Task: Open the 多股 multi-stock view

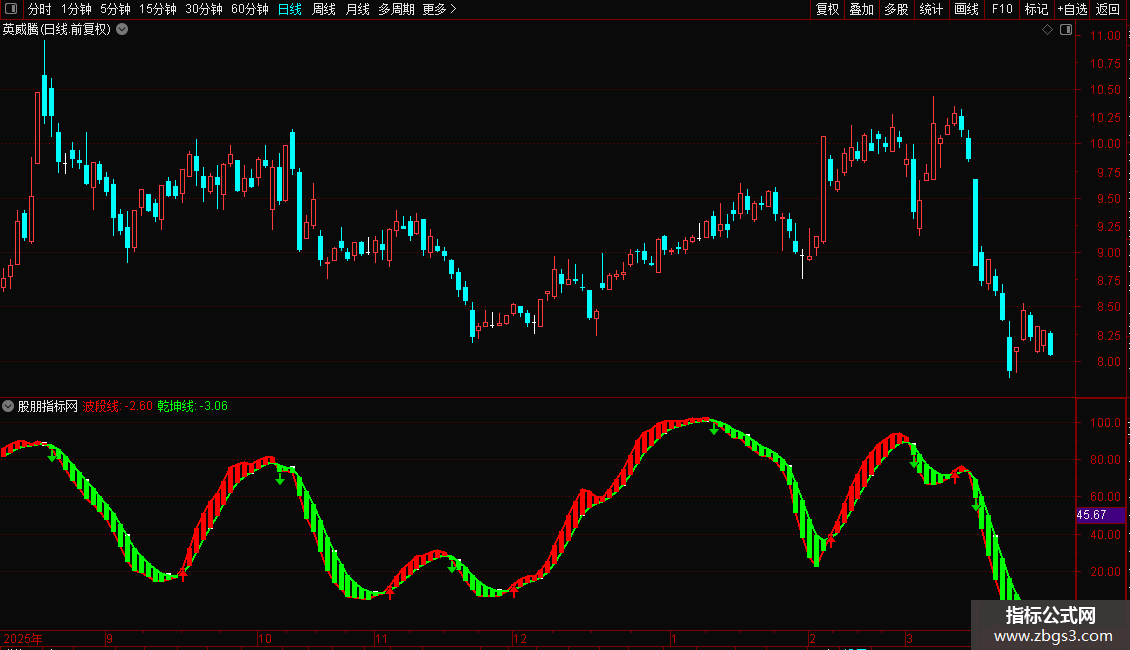Action: 897,9
